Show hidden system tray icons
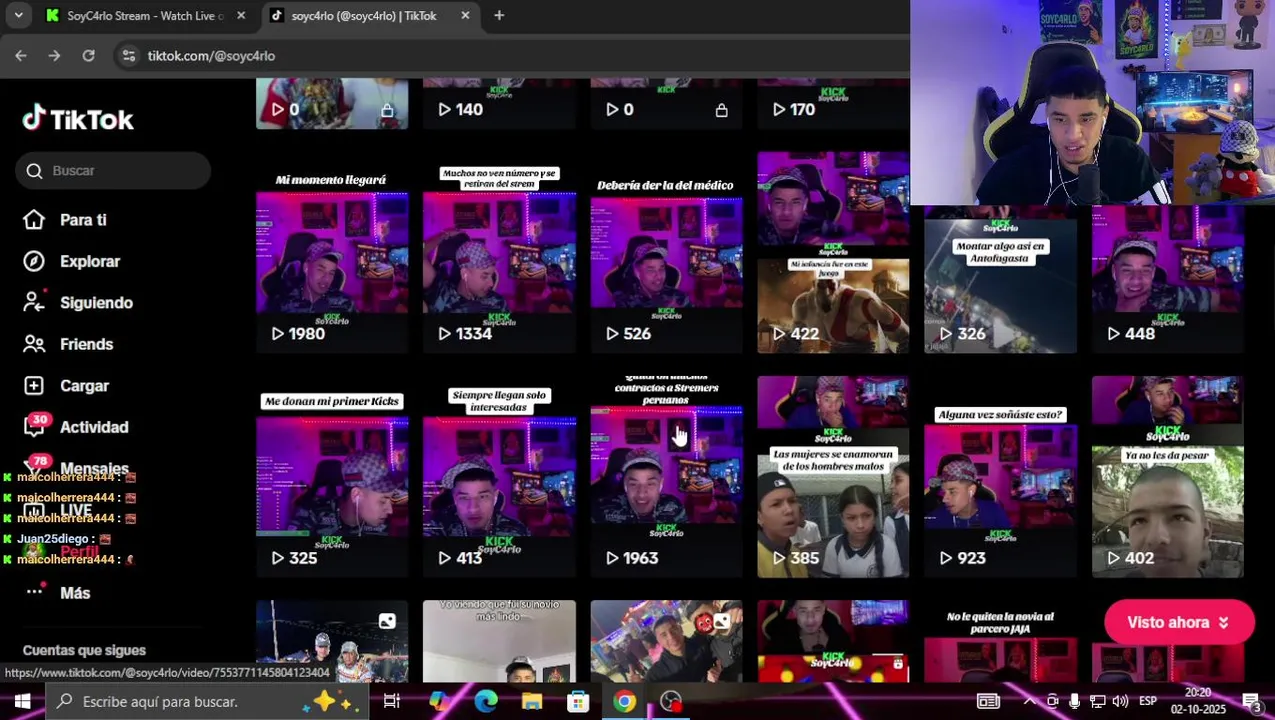 click(x=1028, y=702)
